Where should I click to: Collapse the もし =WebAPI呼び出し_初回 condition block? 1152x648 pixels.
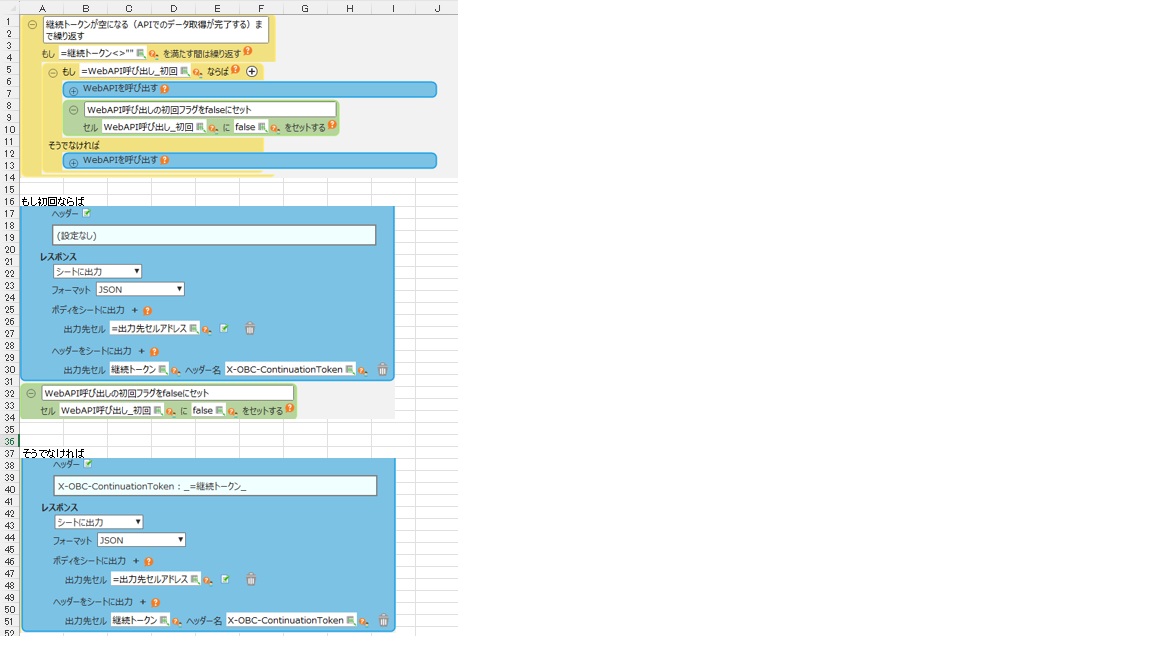click(53, 72)
